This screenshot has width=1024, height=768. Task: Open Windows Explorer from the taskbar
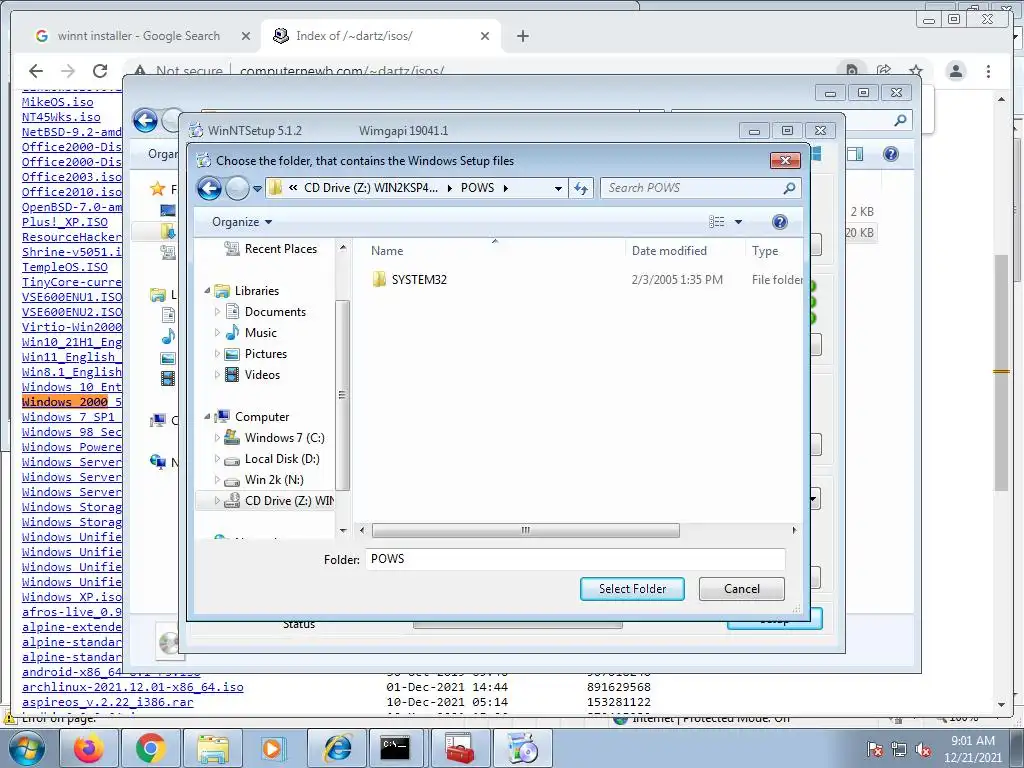coord(212,748)
